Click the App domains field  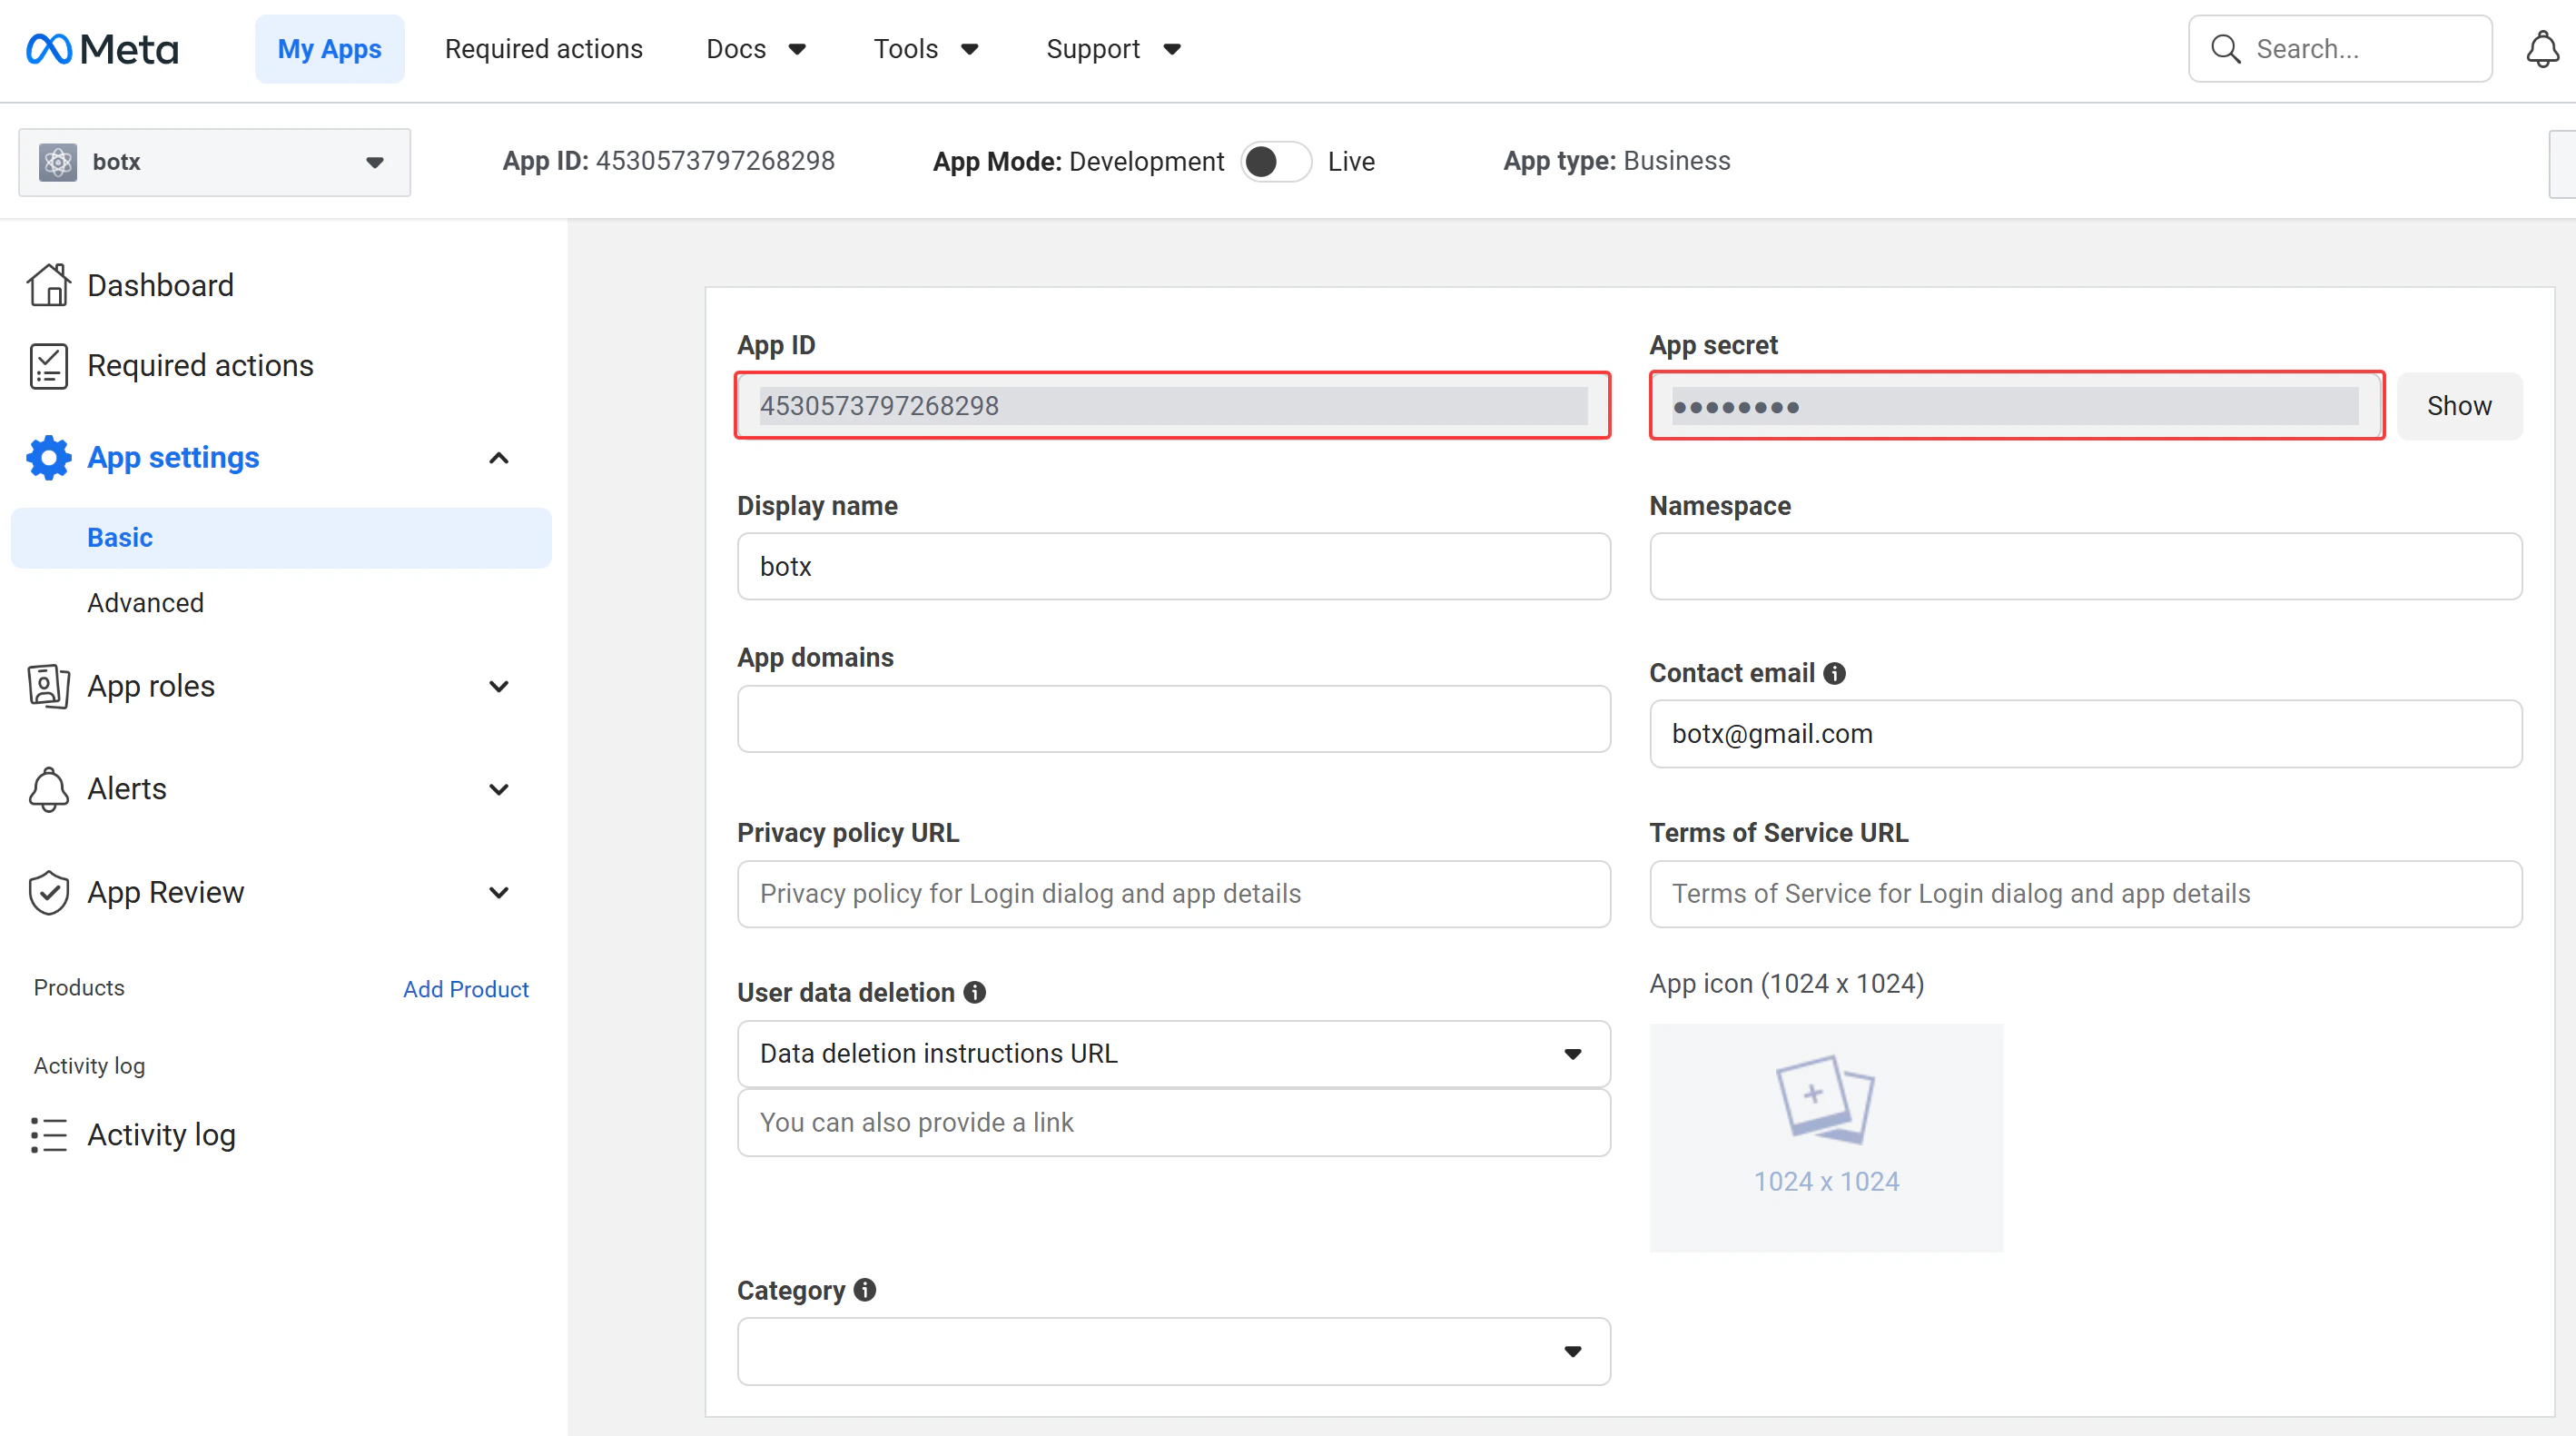point(1173,719)
